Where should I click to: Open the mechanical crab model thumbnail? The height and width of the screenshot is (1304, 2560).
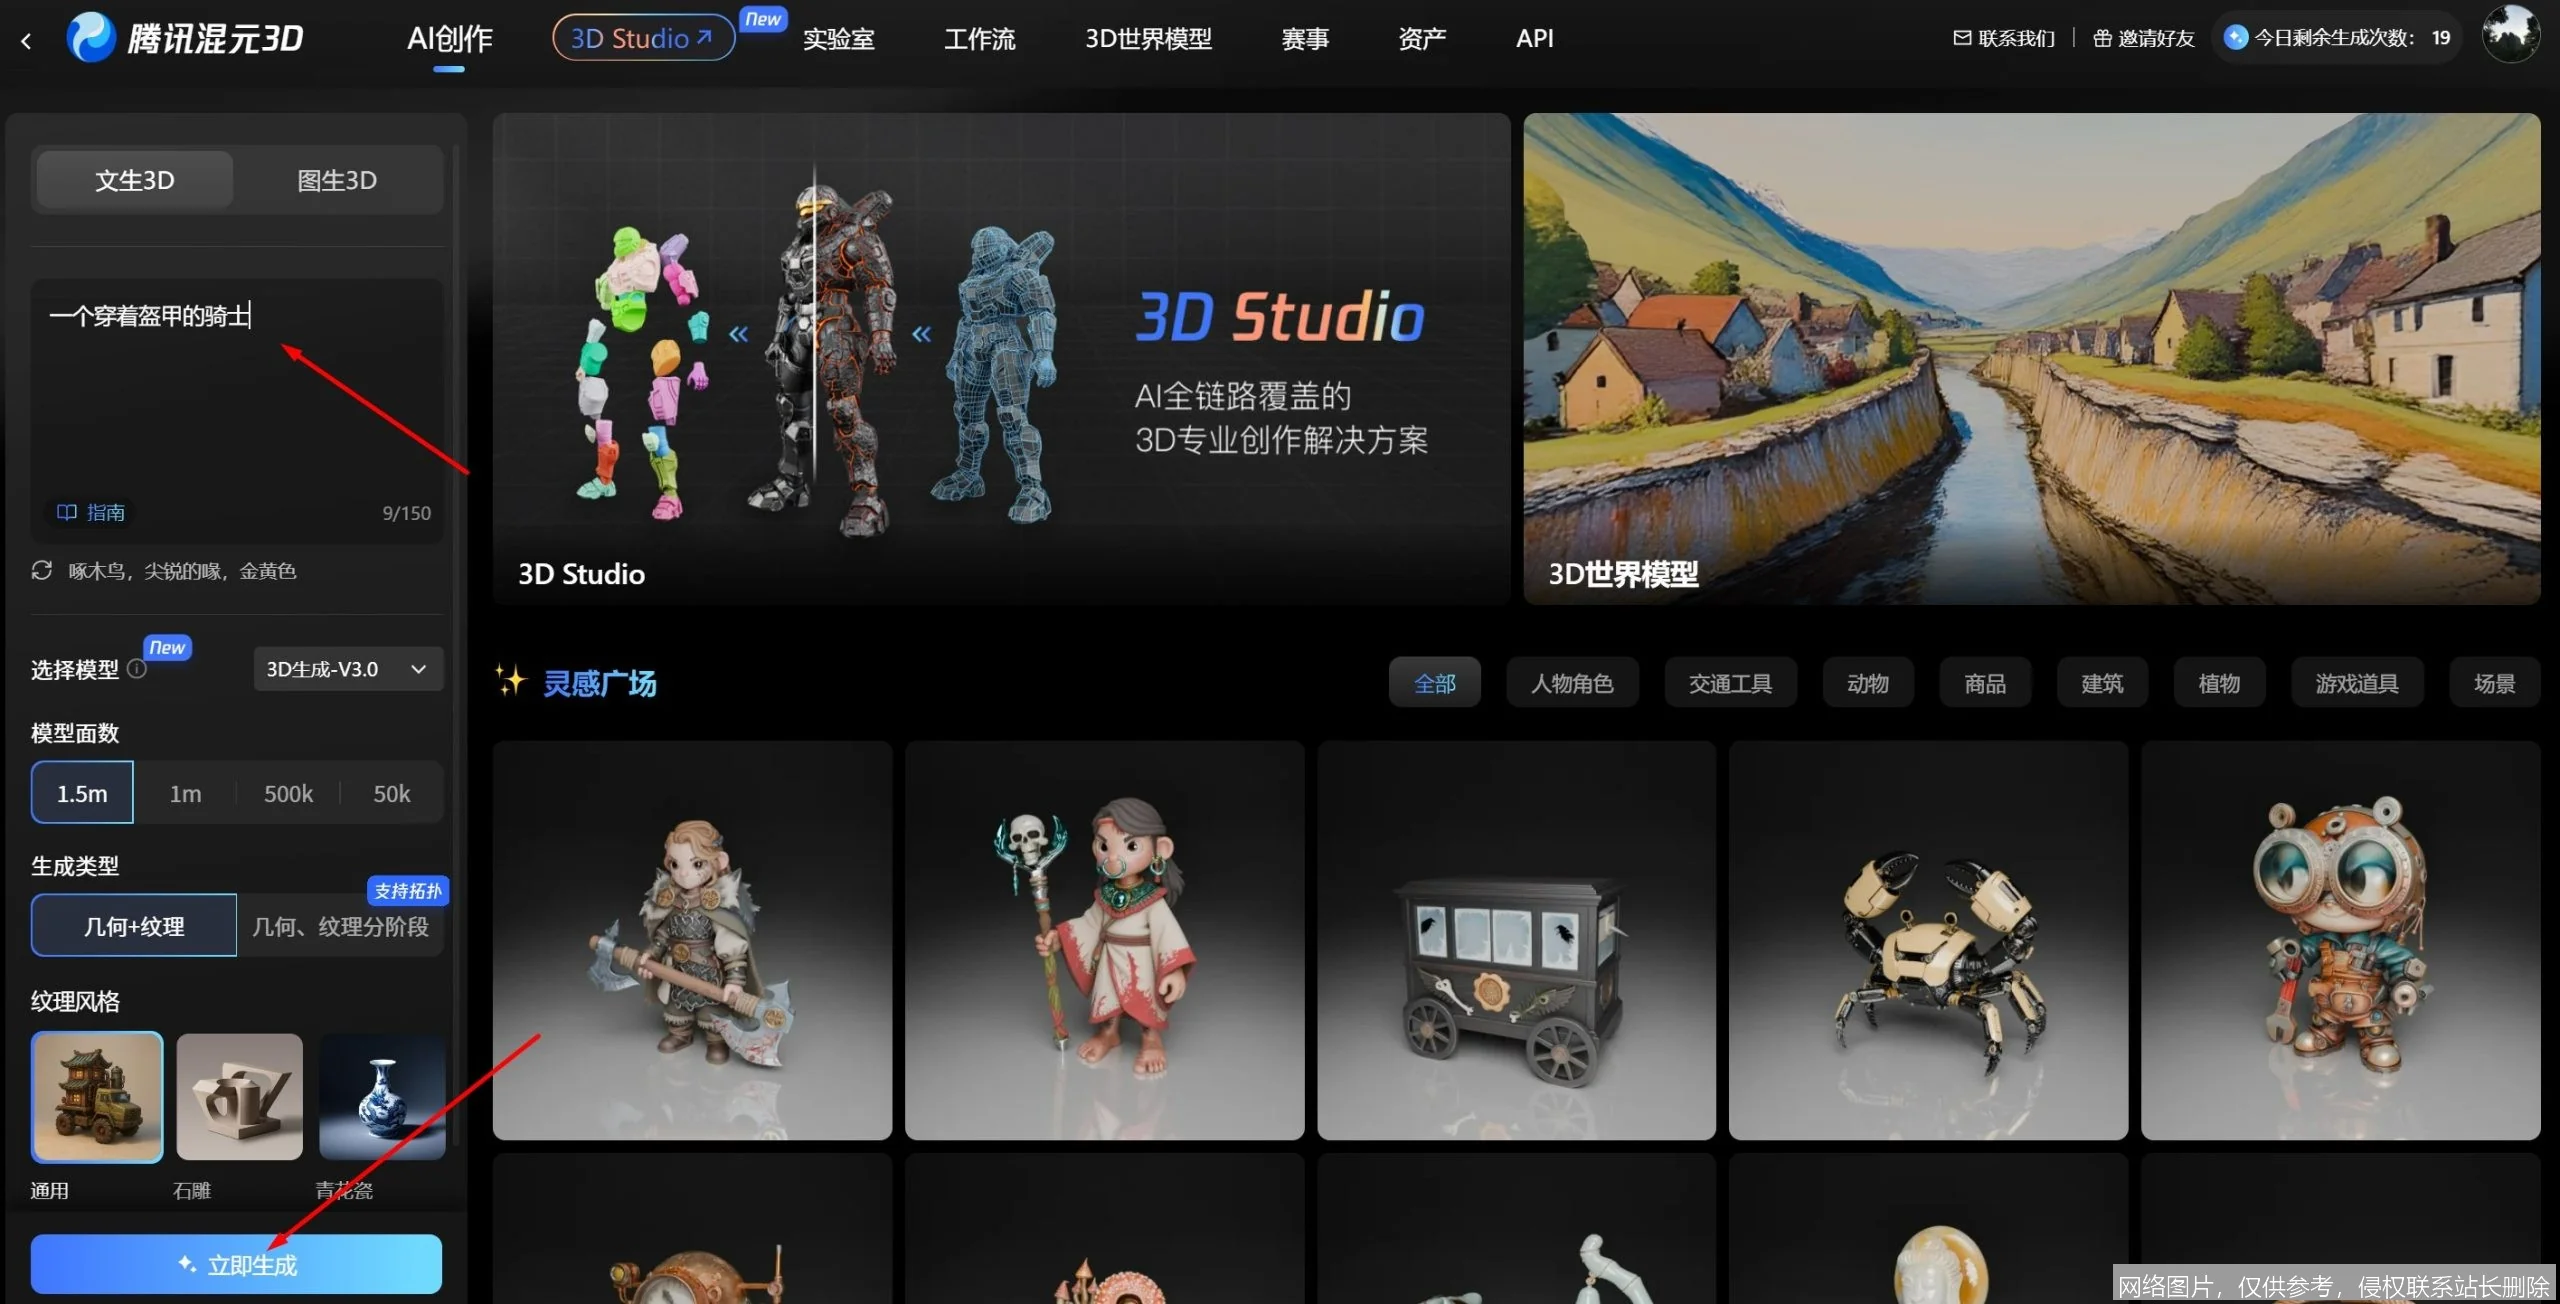(x=1927, y=940)
